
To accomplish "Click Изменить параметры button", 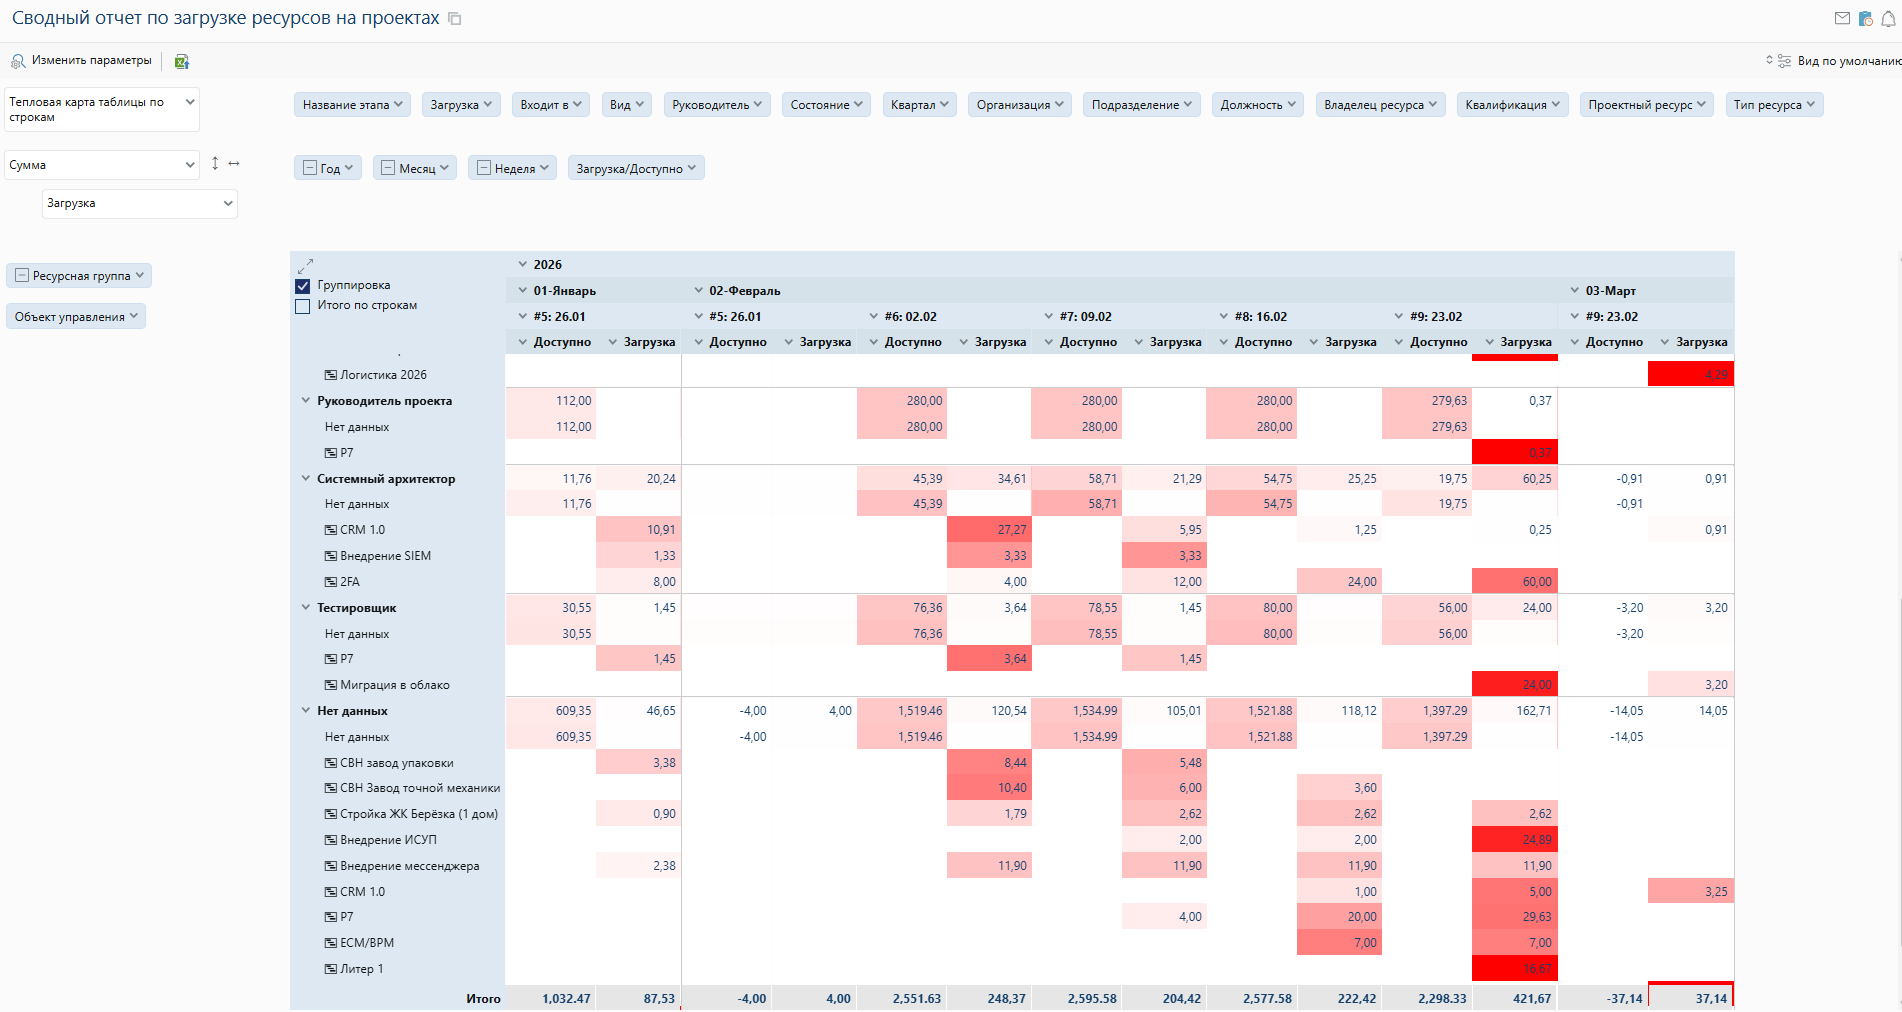I will tap(82, 61).
